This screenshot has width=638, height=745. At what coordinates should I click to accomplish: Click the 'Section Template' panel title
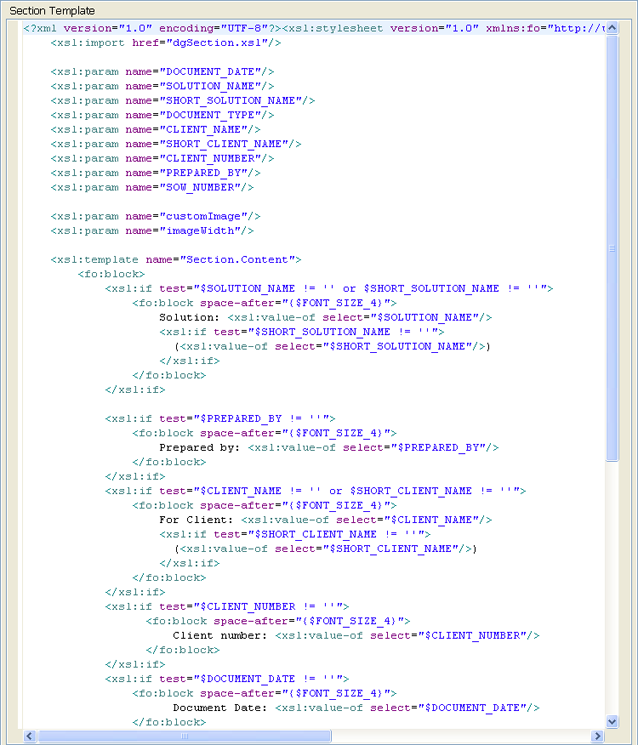[x=52, y=10]
